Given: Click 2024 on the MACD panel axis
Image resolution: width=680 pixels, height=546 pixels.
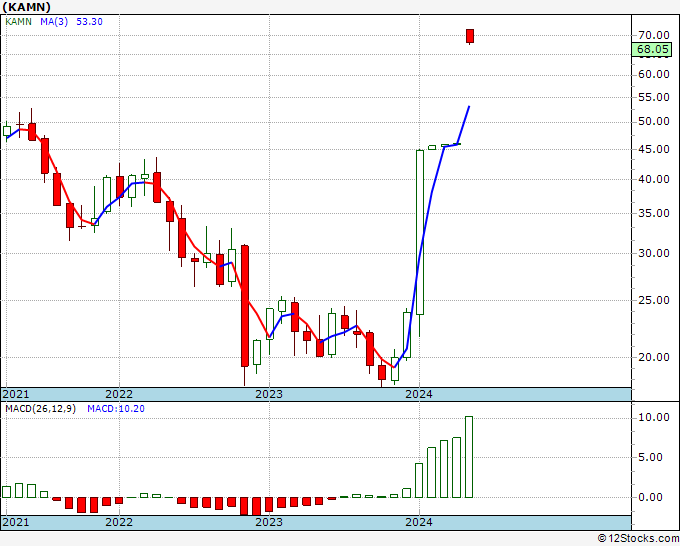Looking at the screenshot, I should click(x=419, y=522).
